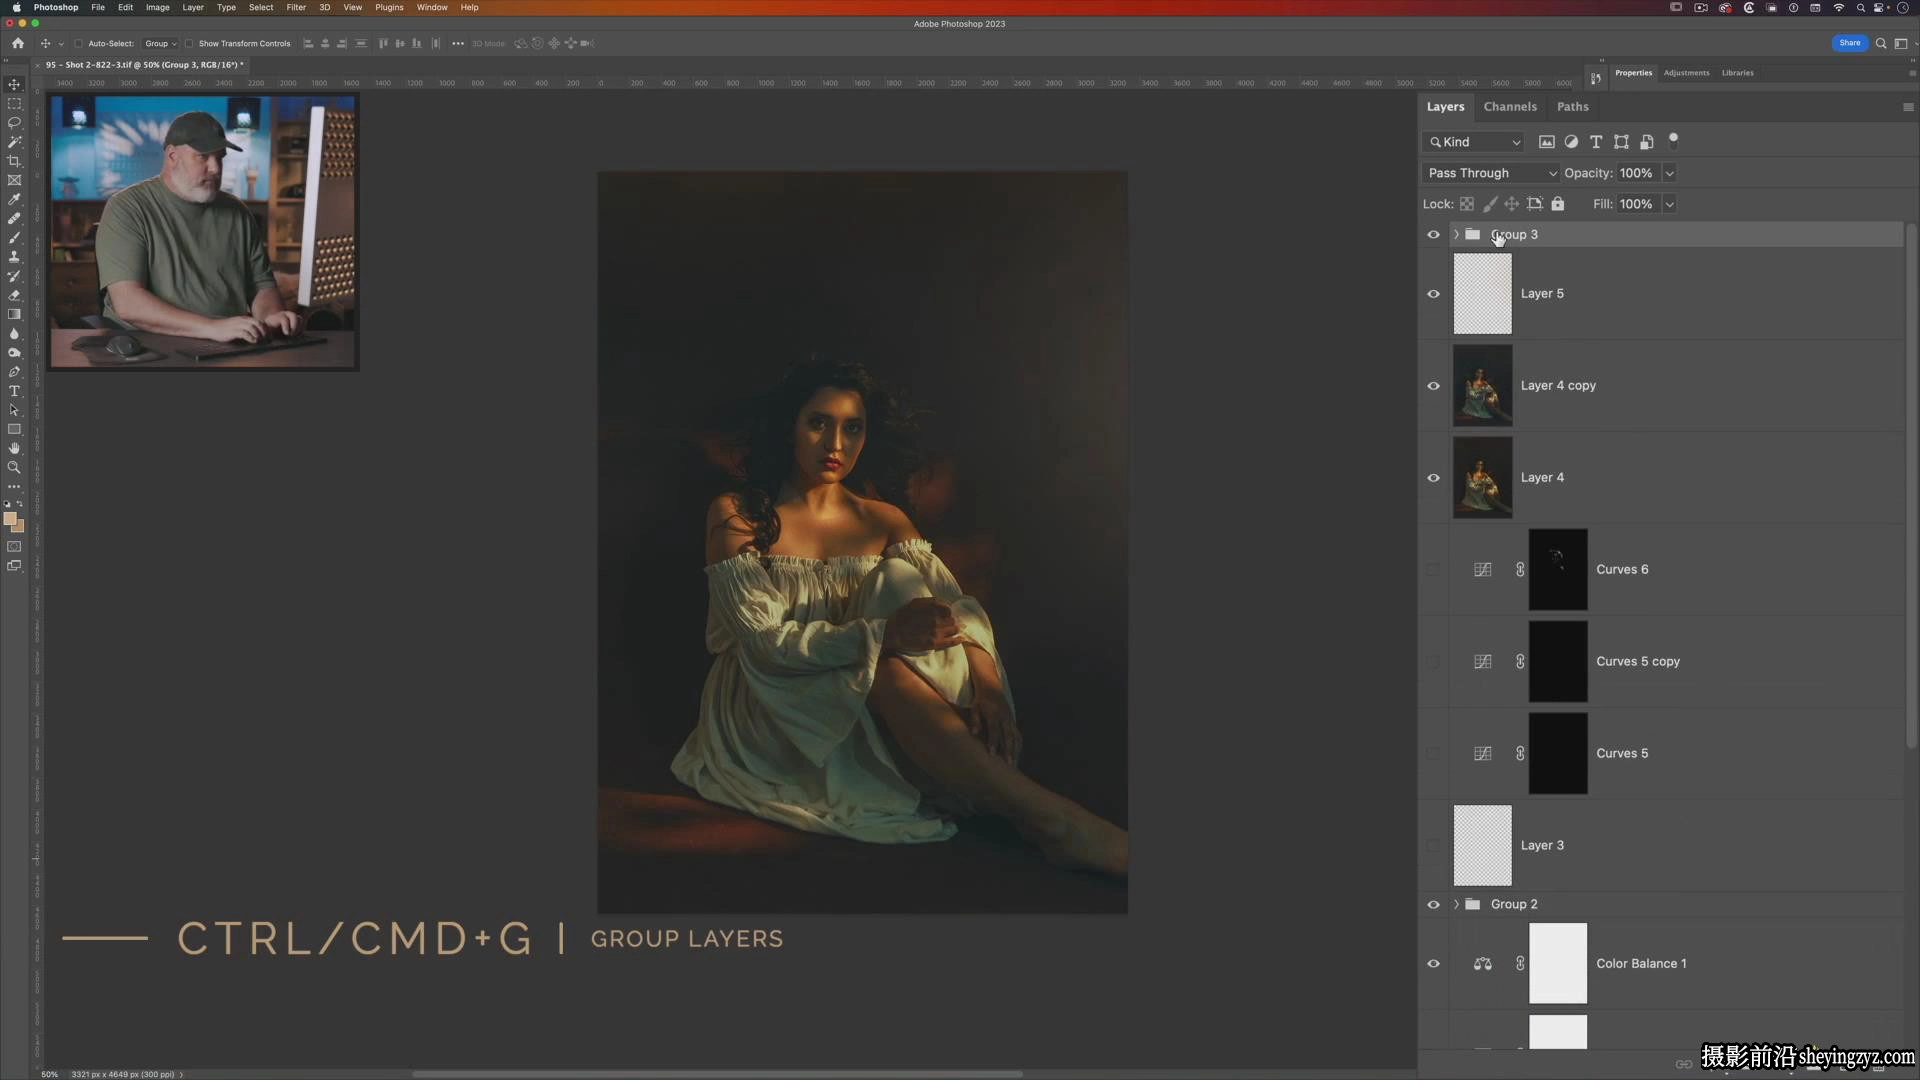
Task: Select the Zoom tool
Action: click(x=14, y=467)
